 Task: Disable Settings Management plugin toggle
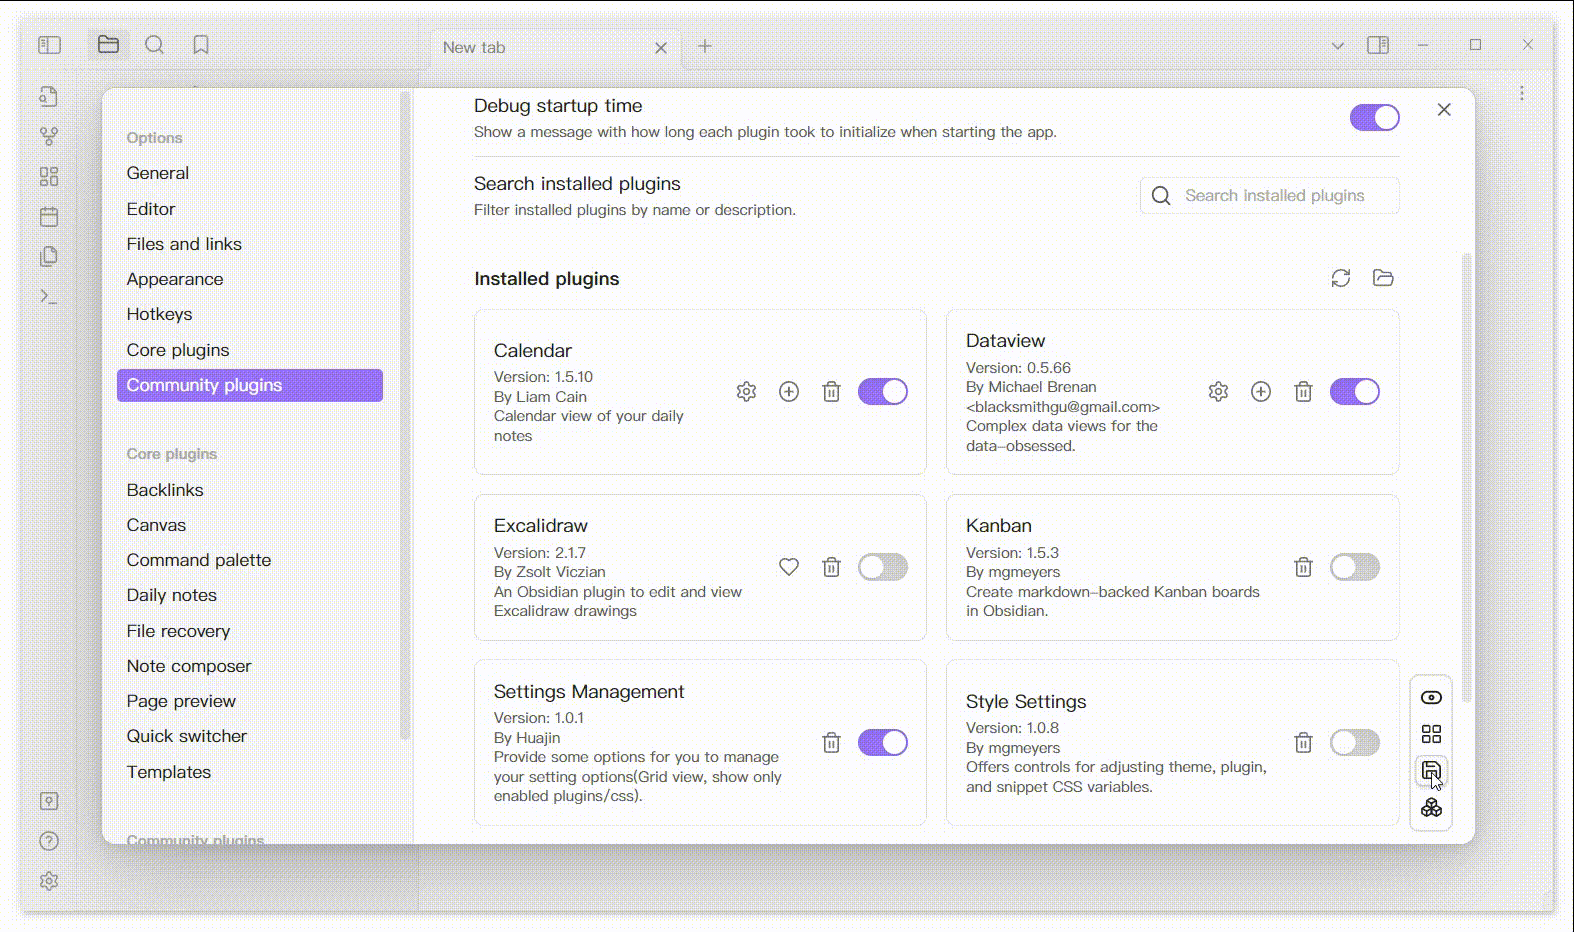(x=883, y=742)
